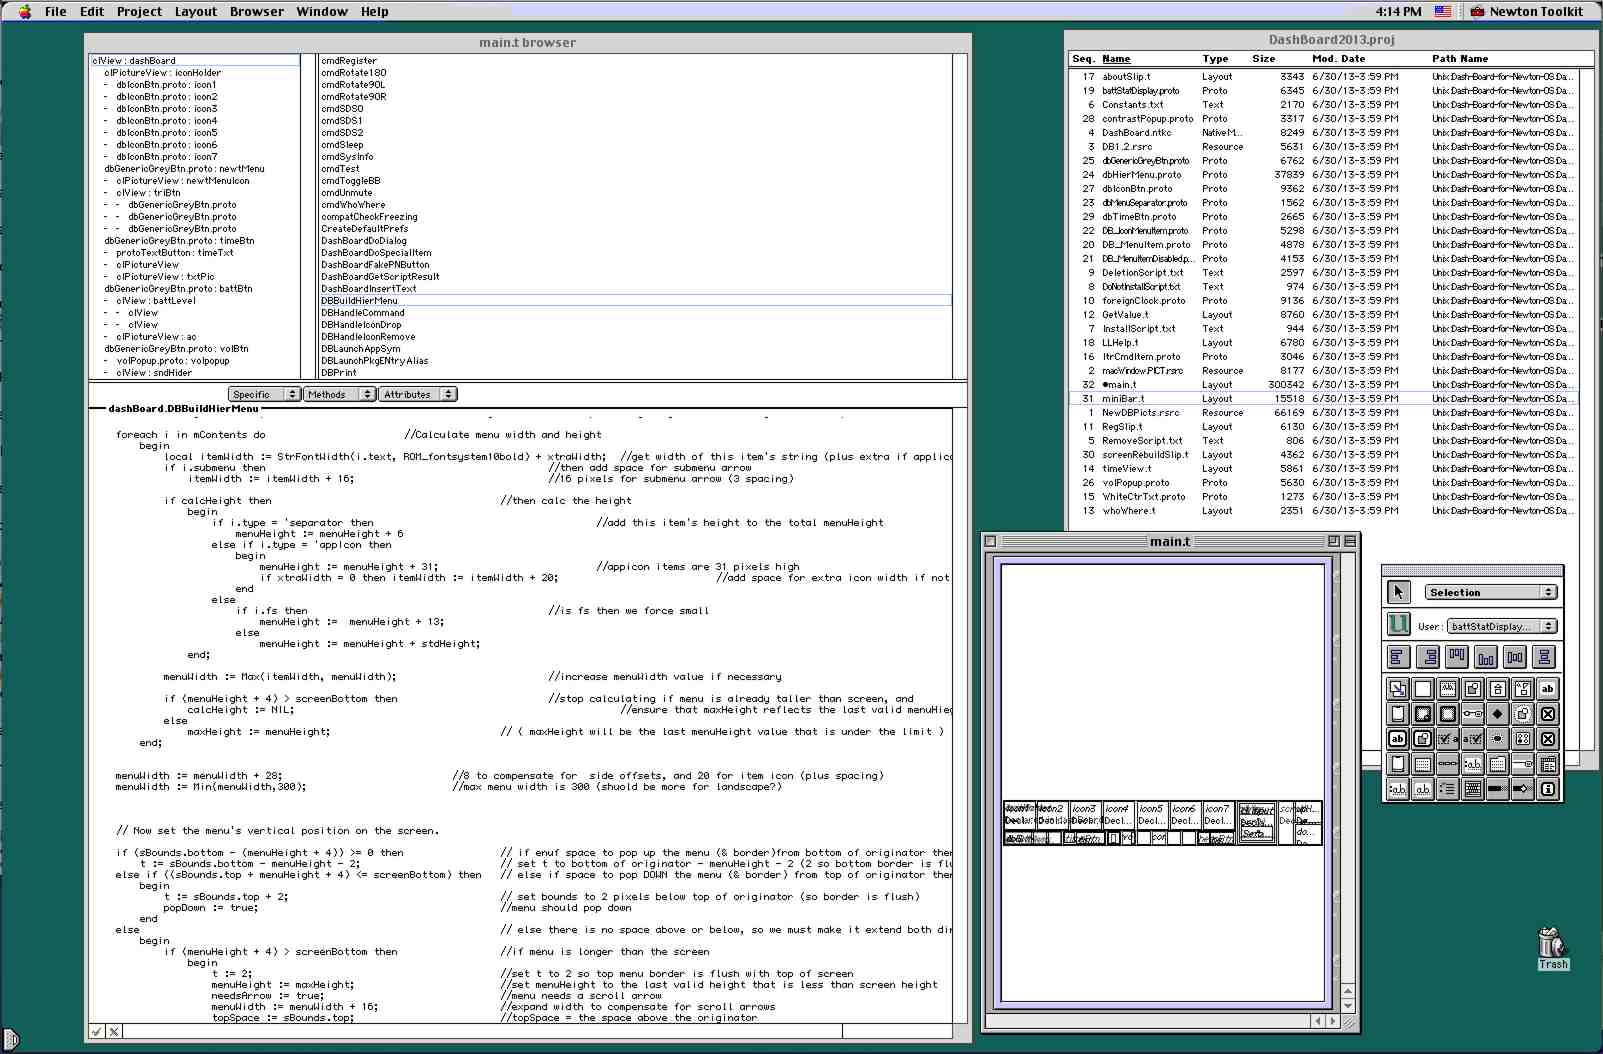The width and height of the screenshot is (1603, 1054).
Task: Click the checkmark apply button in browser
Action: pos(97,1031)
